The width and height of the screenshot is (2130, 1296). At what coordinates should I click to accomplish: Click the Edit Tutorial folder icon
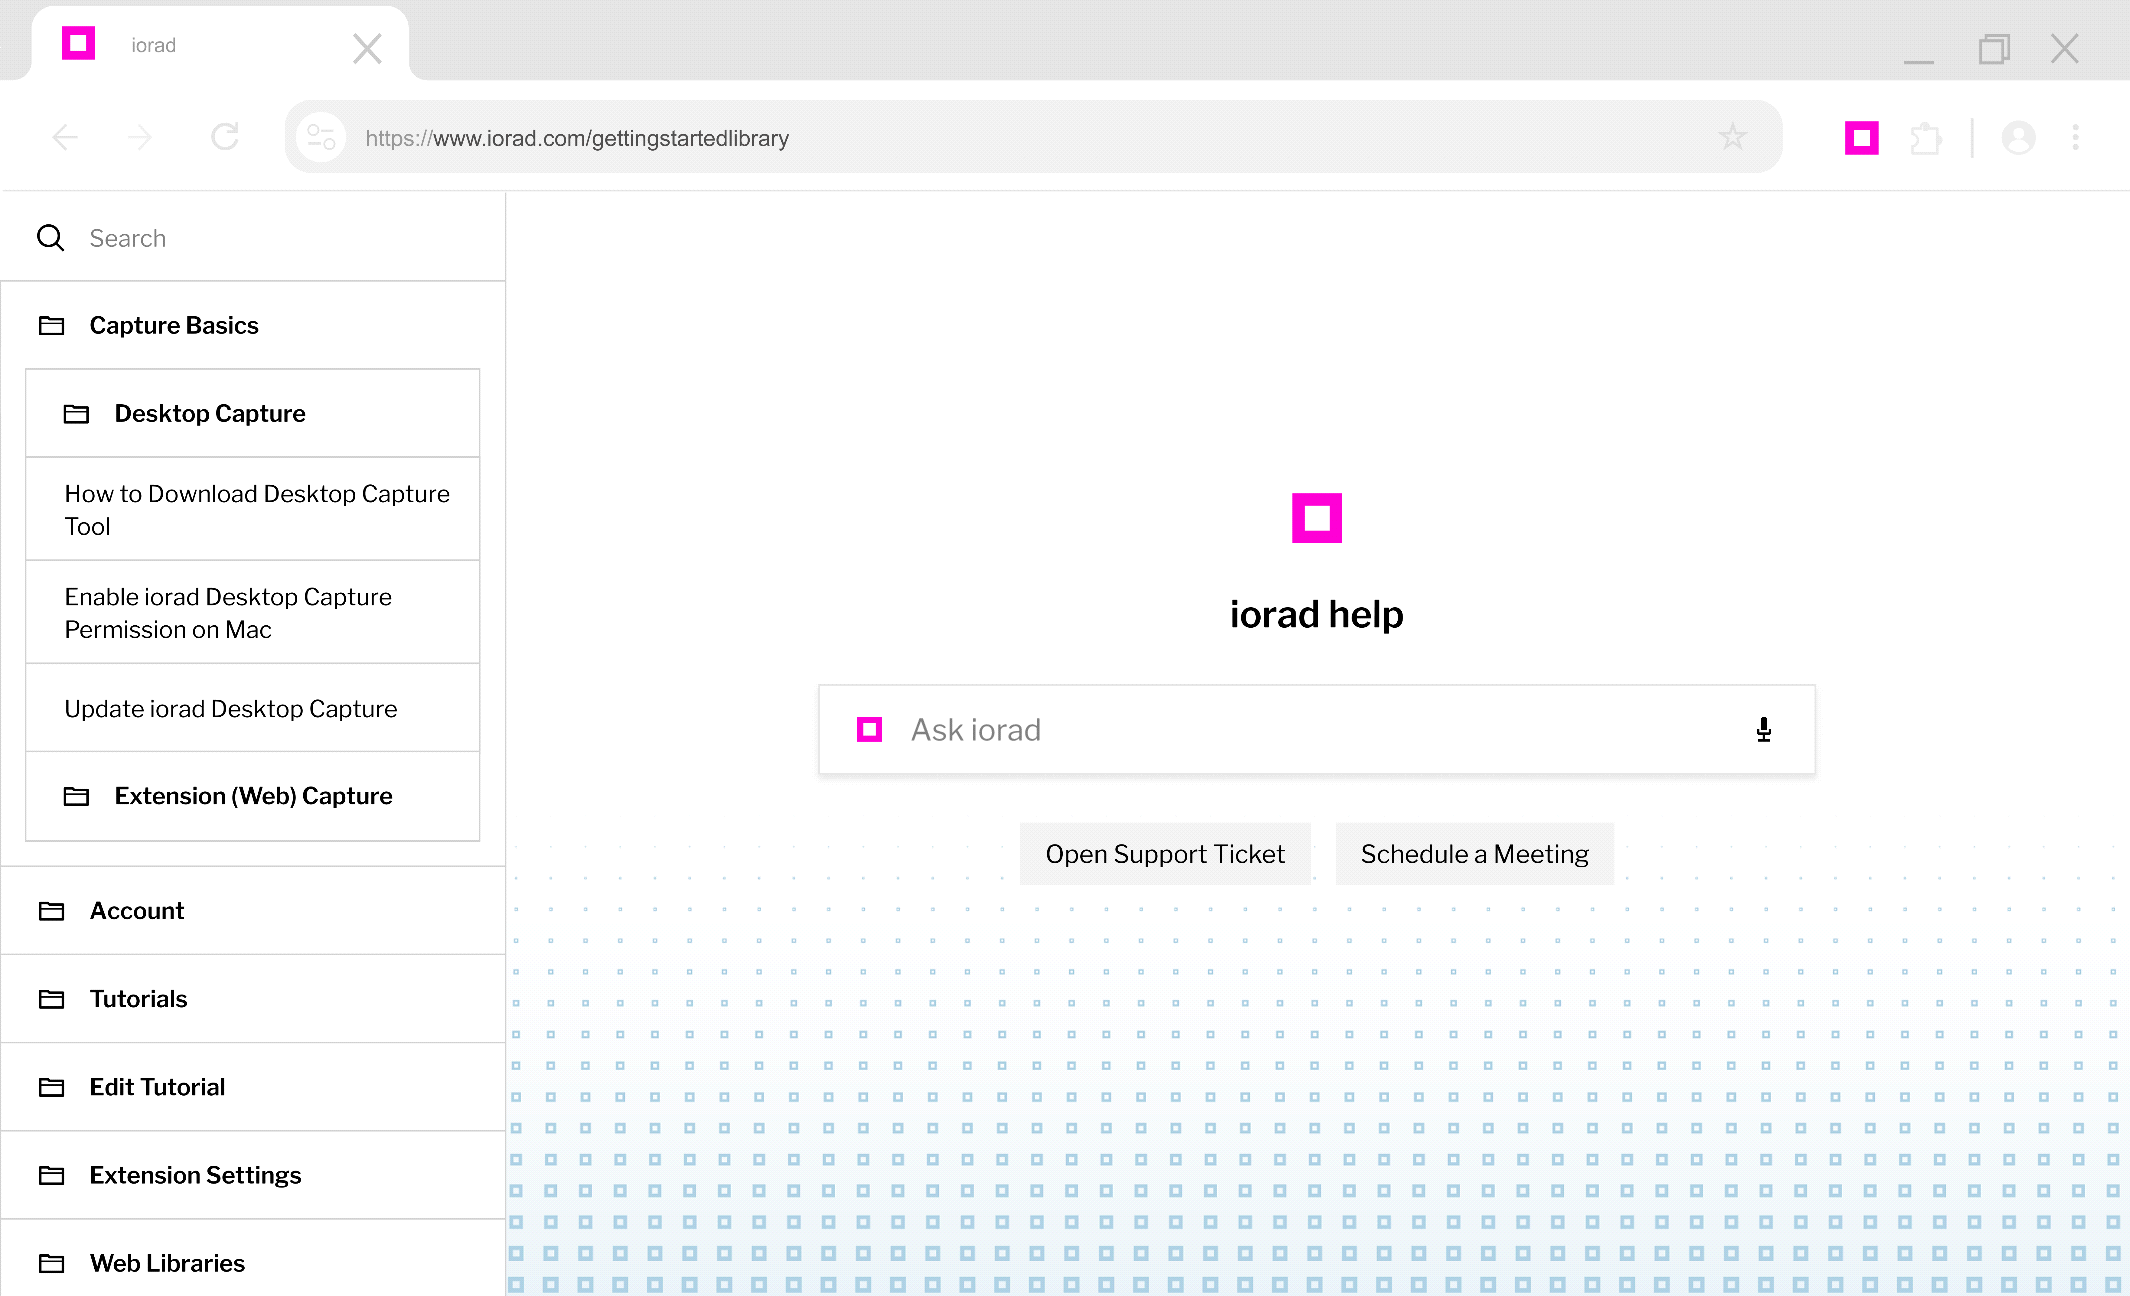(52, 1087)
